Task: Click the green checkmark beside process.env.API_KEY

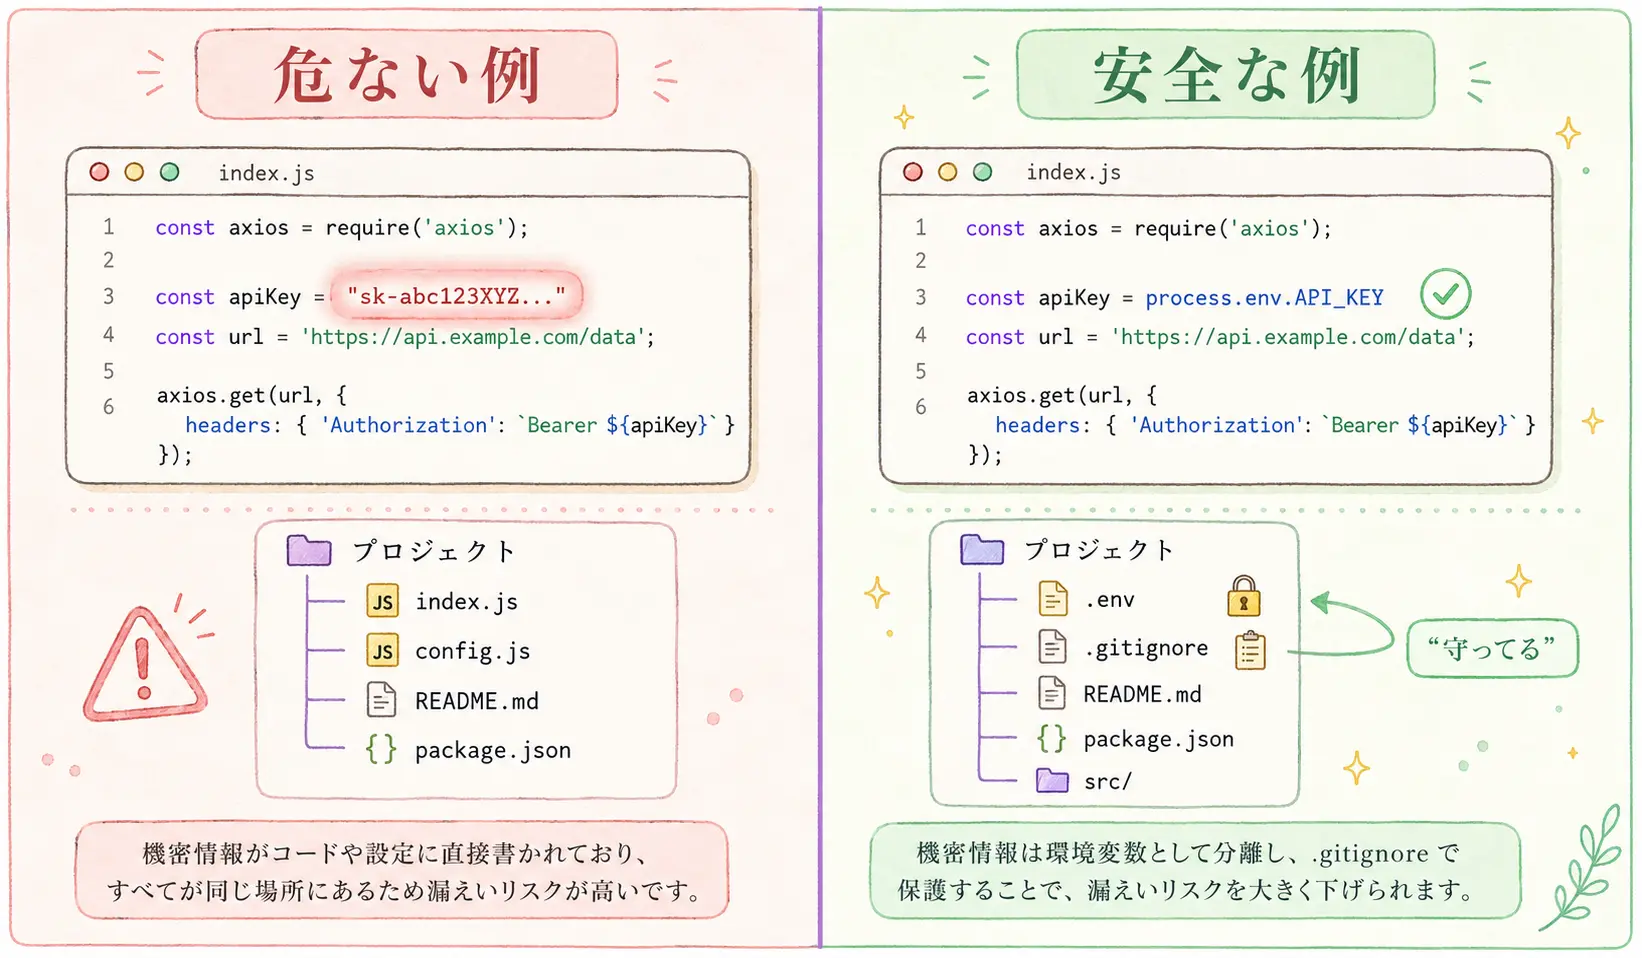Action: [x=1445, y=294]
